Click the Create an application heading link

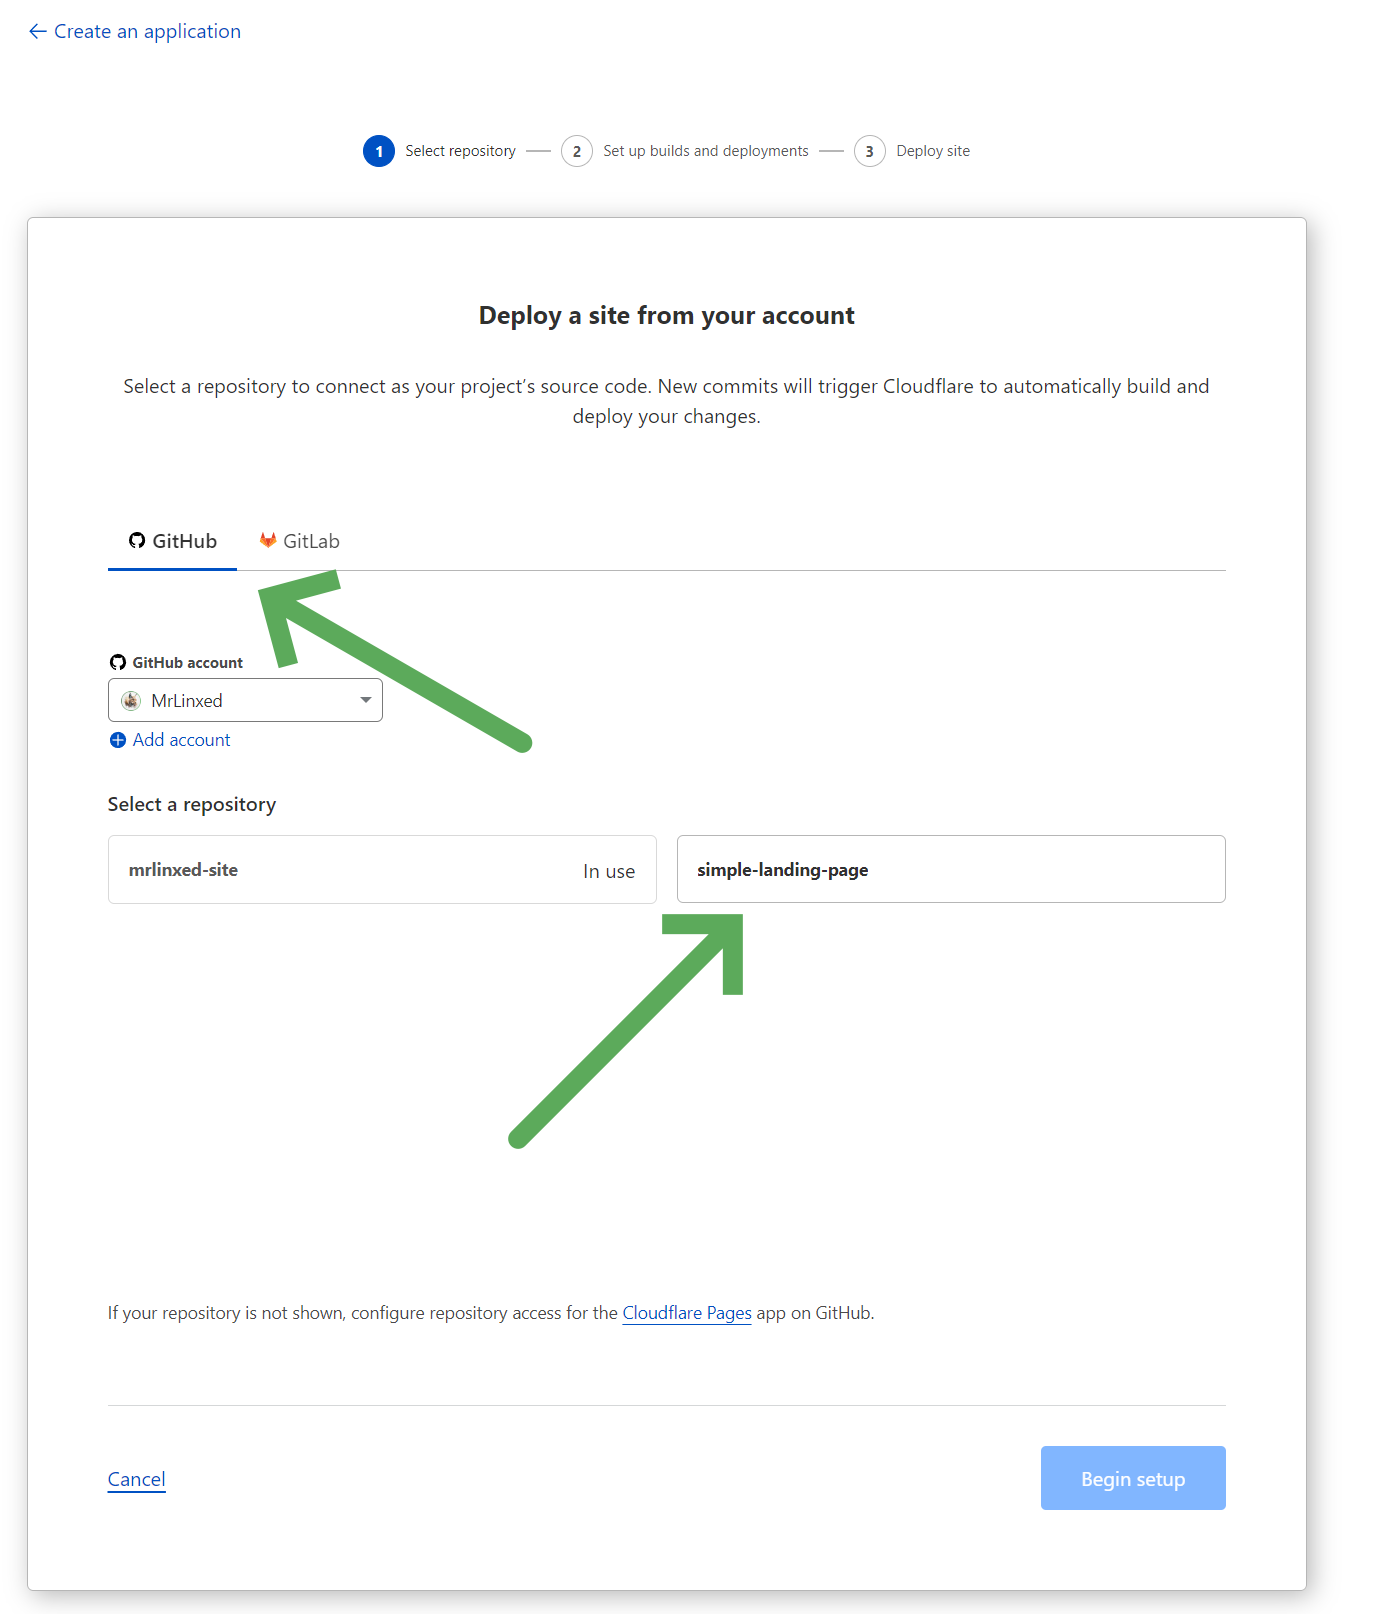click(x=147, y=31)
